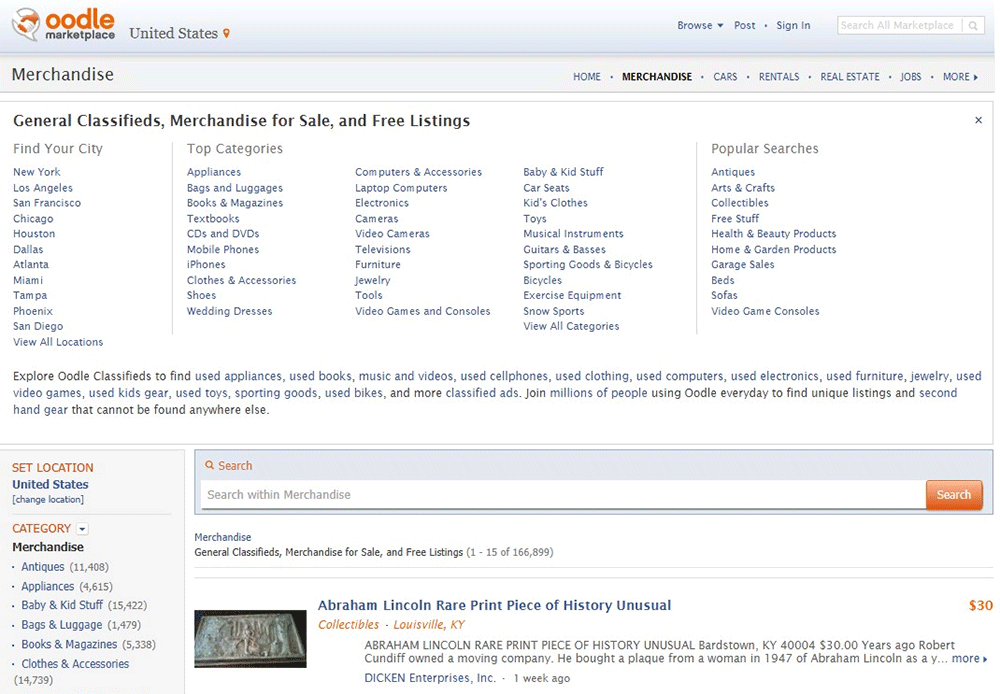Expand the Category dropdown arrow
The image size is (1000, 694).
[x=83, y=529]
